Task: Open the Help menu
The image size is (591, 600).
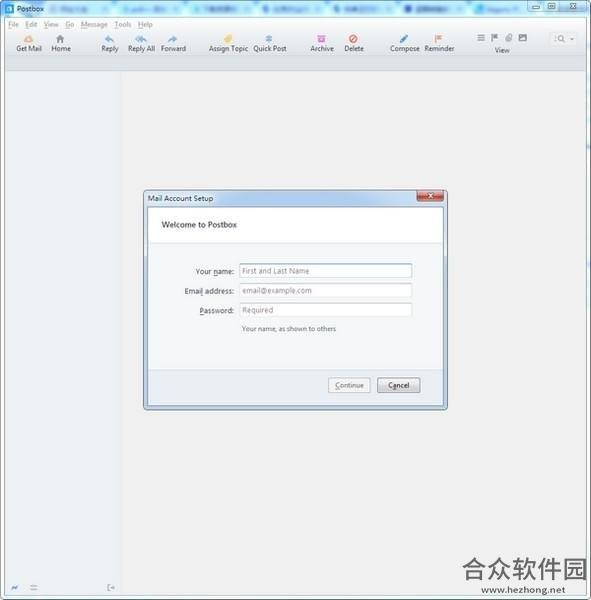Action: 145,24
